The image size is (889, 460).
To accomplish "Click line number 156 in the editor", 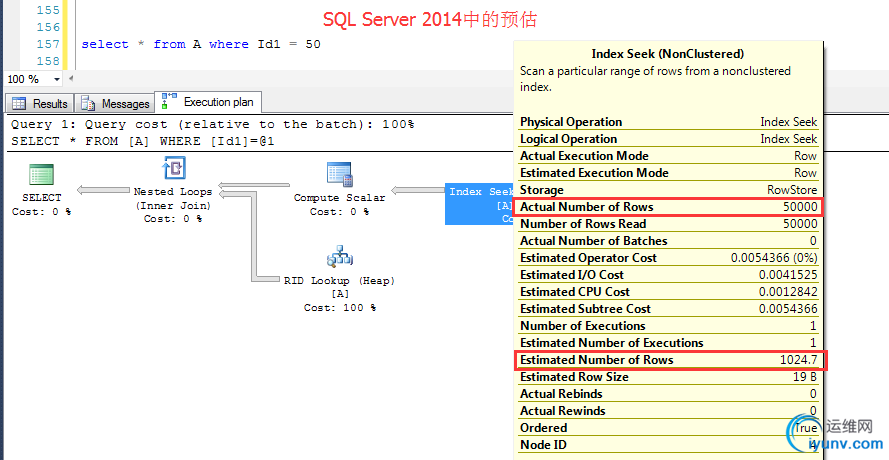I will click(x=48, y=27).
